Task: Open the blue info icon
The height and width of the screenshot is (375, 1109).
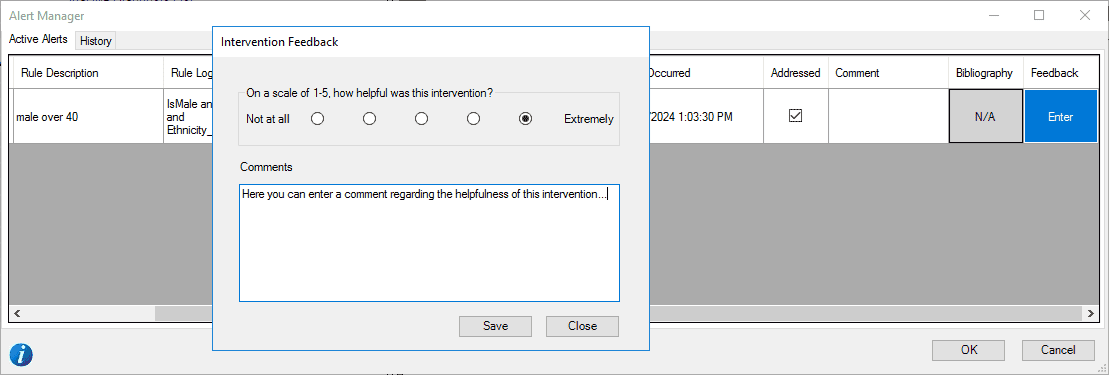Action: [x=21, y=354]
